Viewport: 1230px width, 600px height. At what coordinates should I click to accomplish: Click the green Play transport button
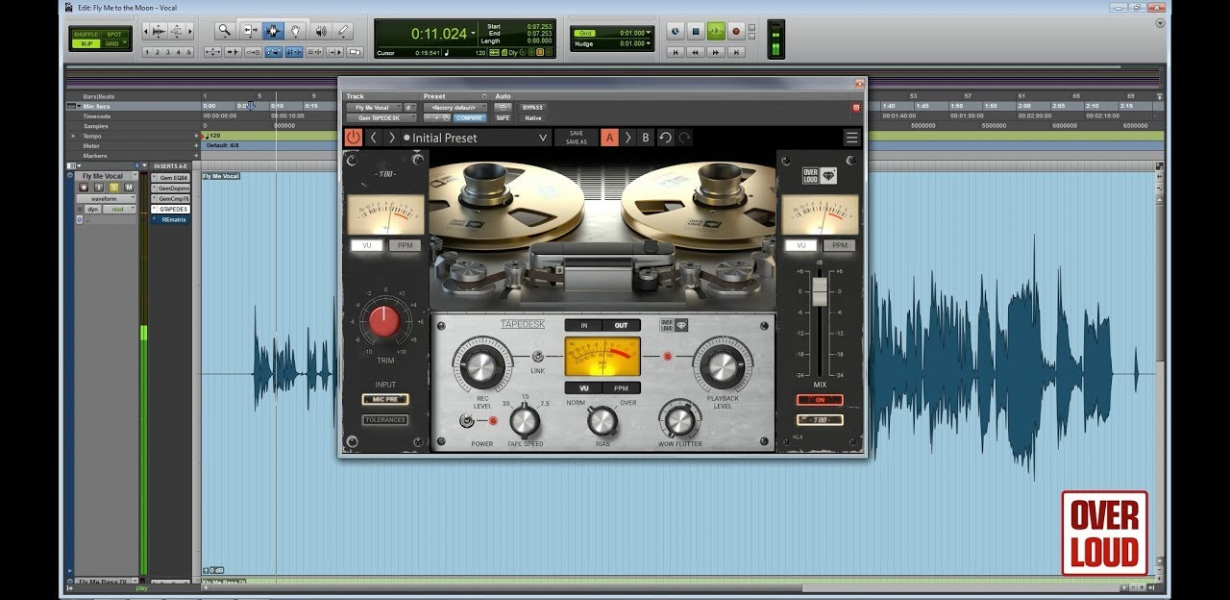[x=716, y=31]
